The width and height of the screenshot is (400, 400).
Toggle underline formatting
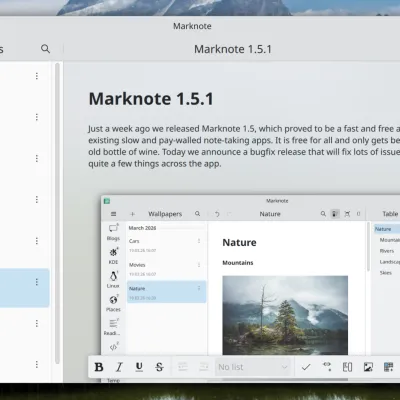[x=139, y=367]
